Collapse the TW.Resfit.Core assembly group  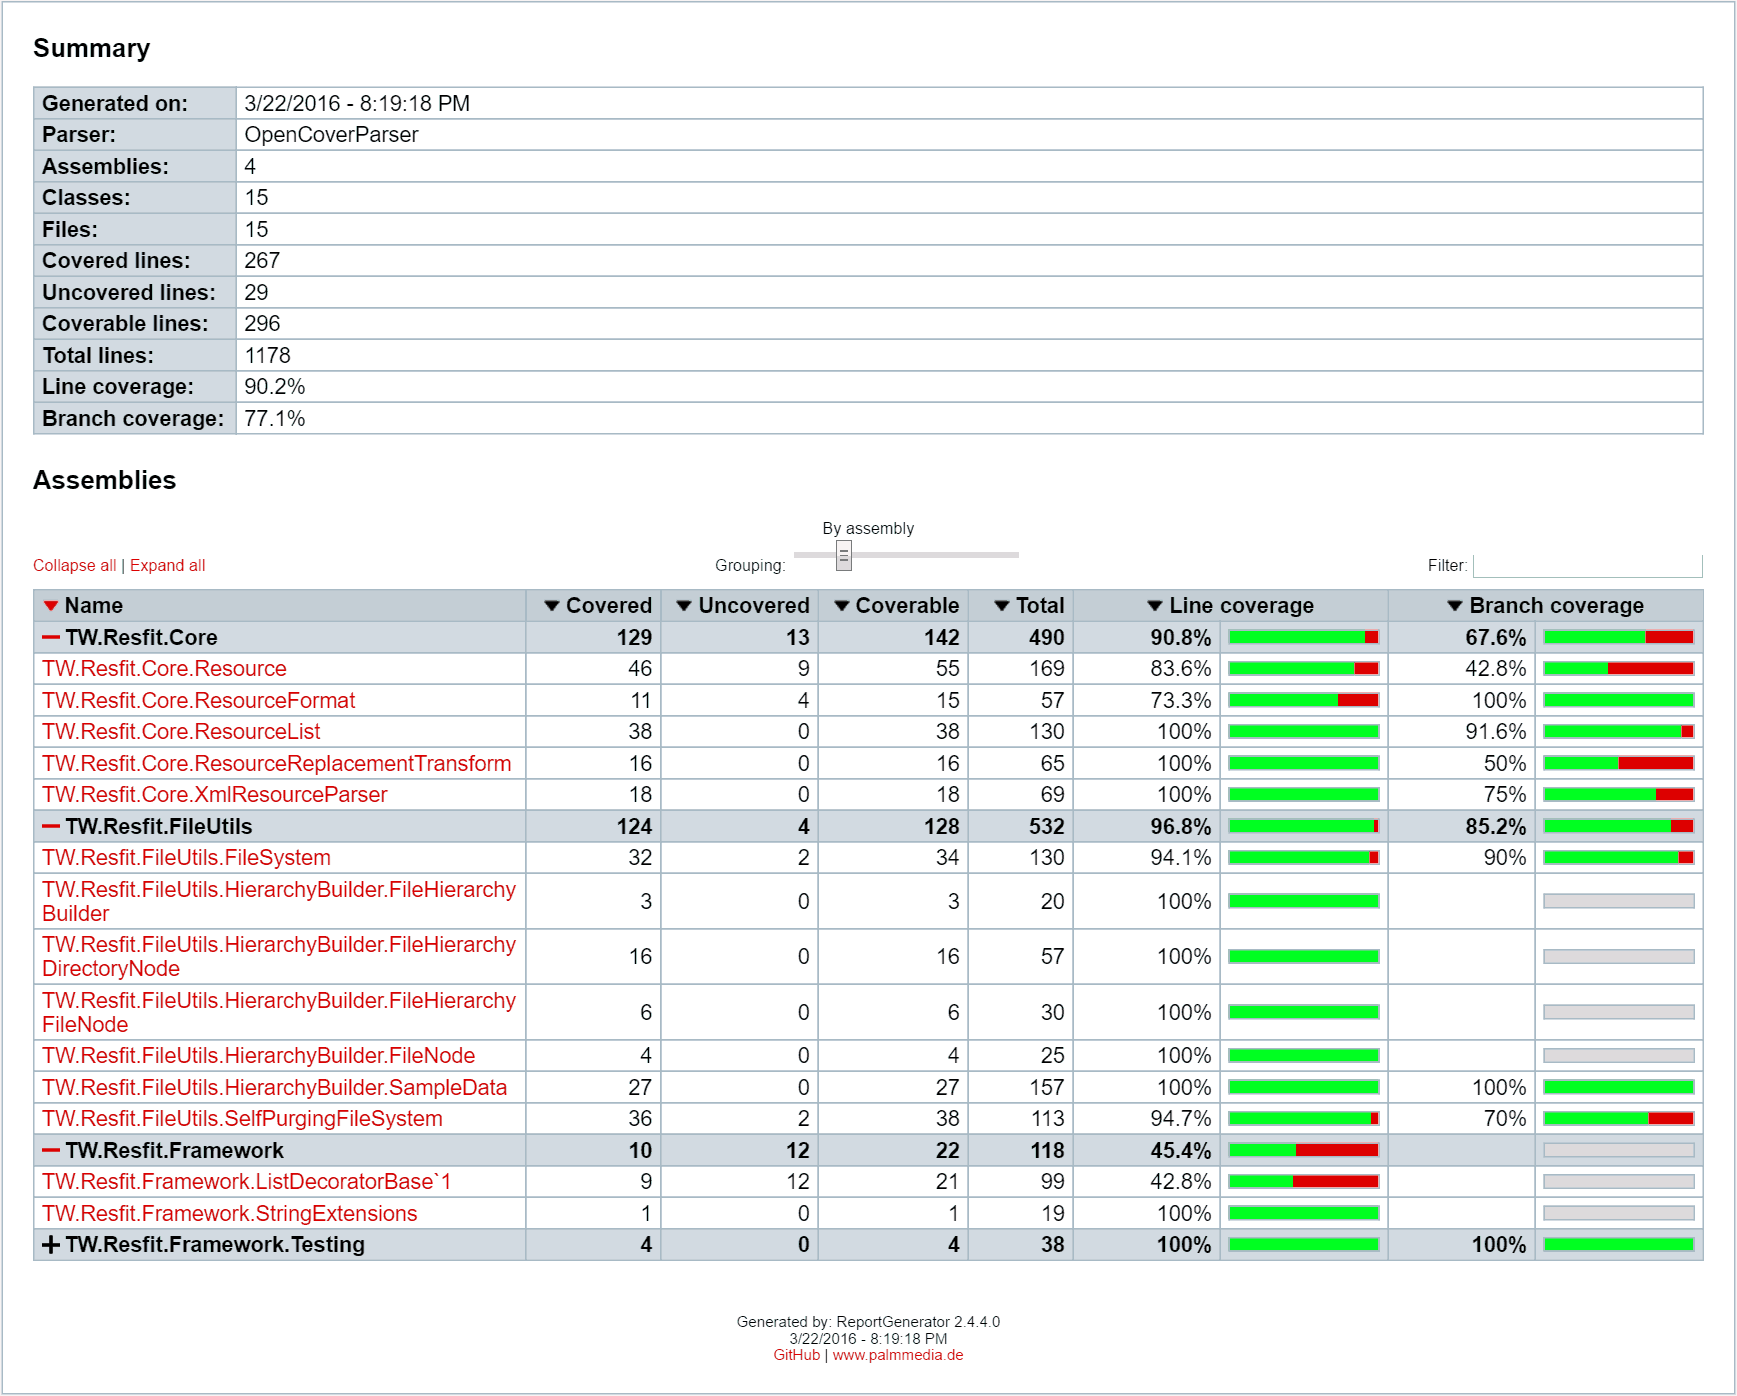point(51,638)
